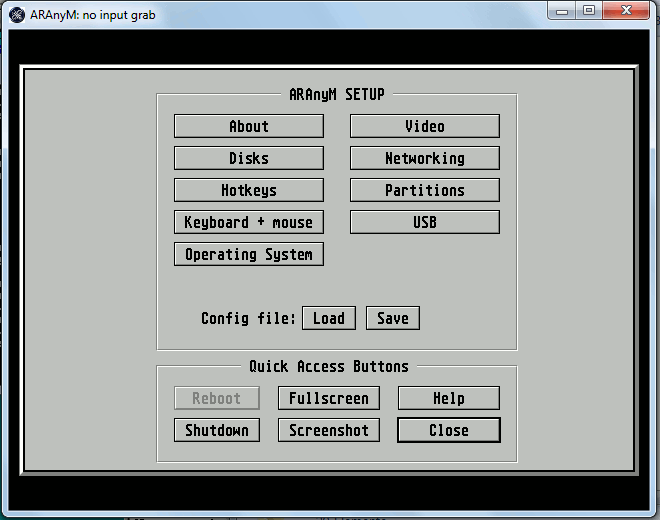
Task: Click the 'ARAnyM SETUP' heading
Action: (x=337, y=94)
